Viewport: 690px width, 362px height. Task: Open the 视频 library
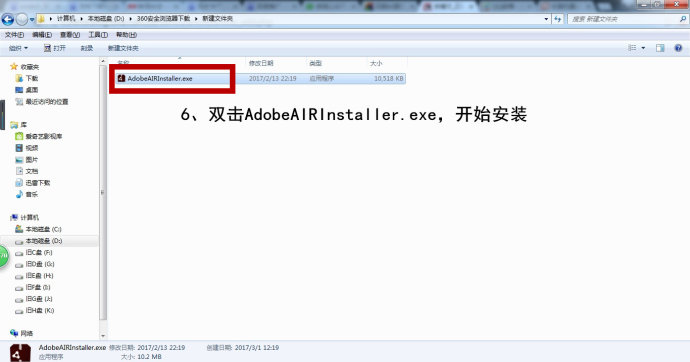click(x=32, y=148)
